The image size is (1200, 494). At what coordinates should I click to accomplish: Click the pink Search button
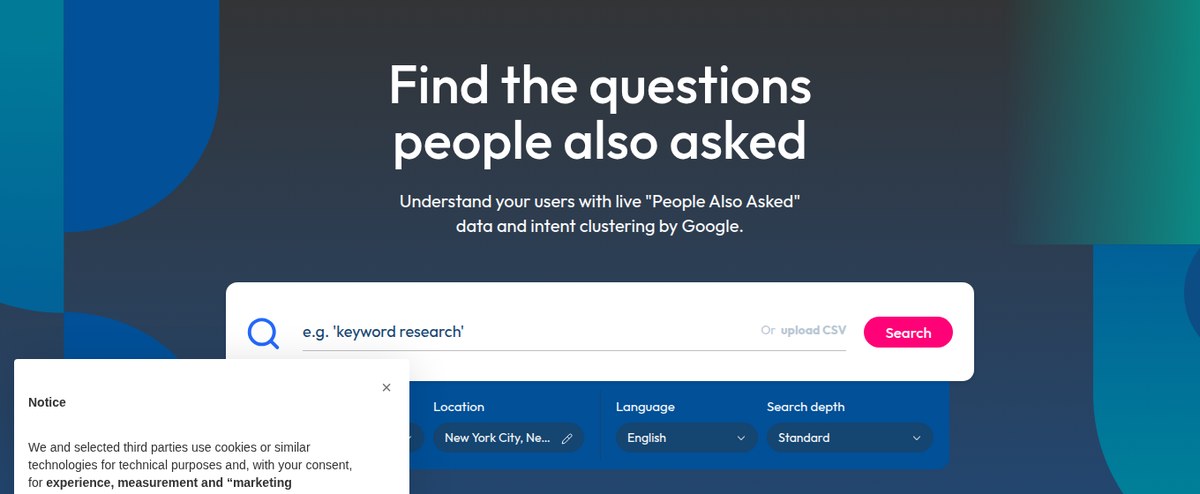tap(908, 333)
